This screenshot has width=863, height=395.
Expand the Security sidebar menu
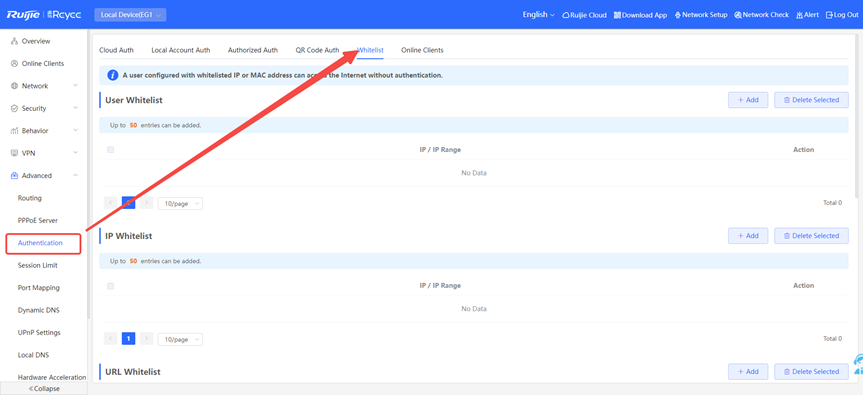tap(43, 108)
